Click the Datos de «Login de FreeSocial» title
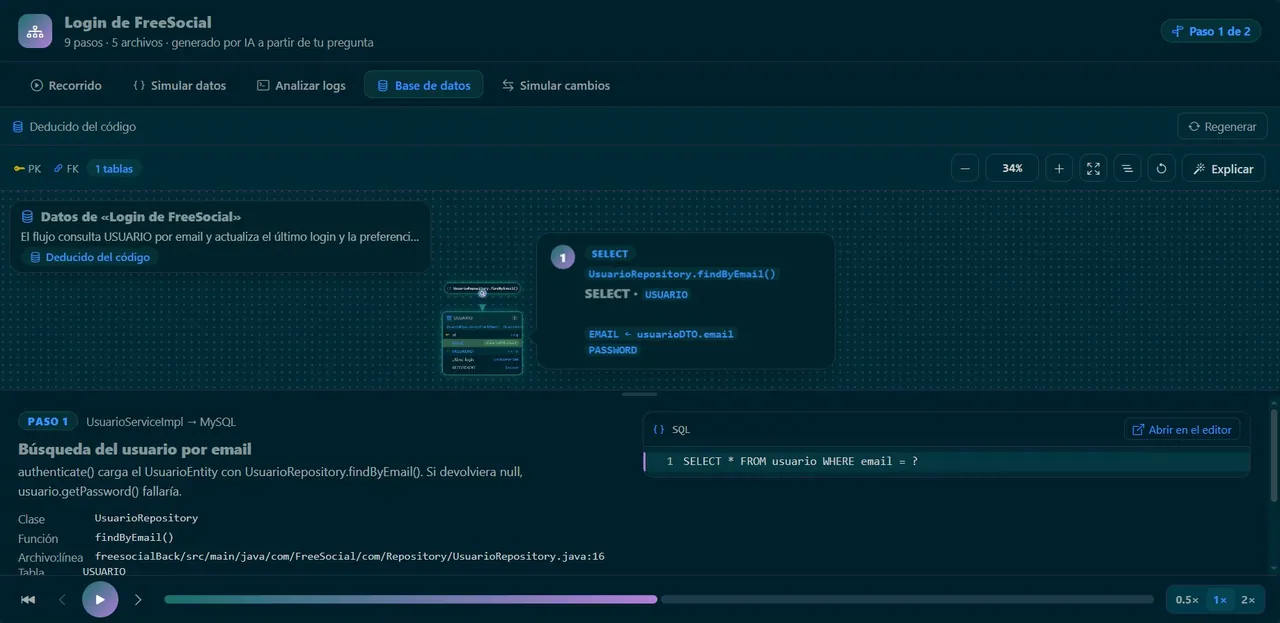The image size is (1280, 623). pyautogui.click(x=140, y=216)
